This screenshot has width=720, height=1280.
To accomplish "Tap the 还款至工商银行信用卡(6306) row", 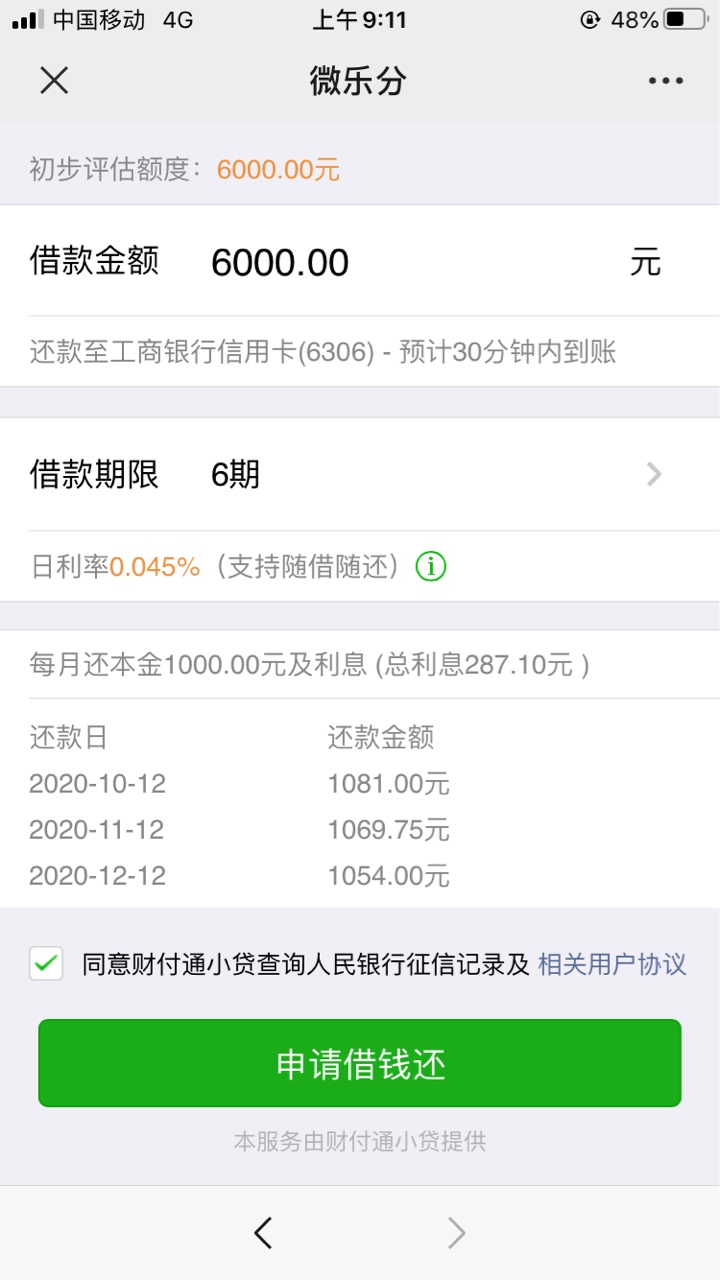I will (x=360, y=351).
